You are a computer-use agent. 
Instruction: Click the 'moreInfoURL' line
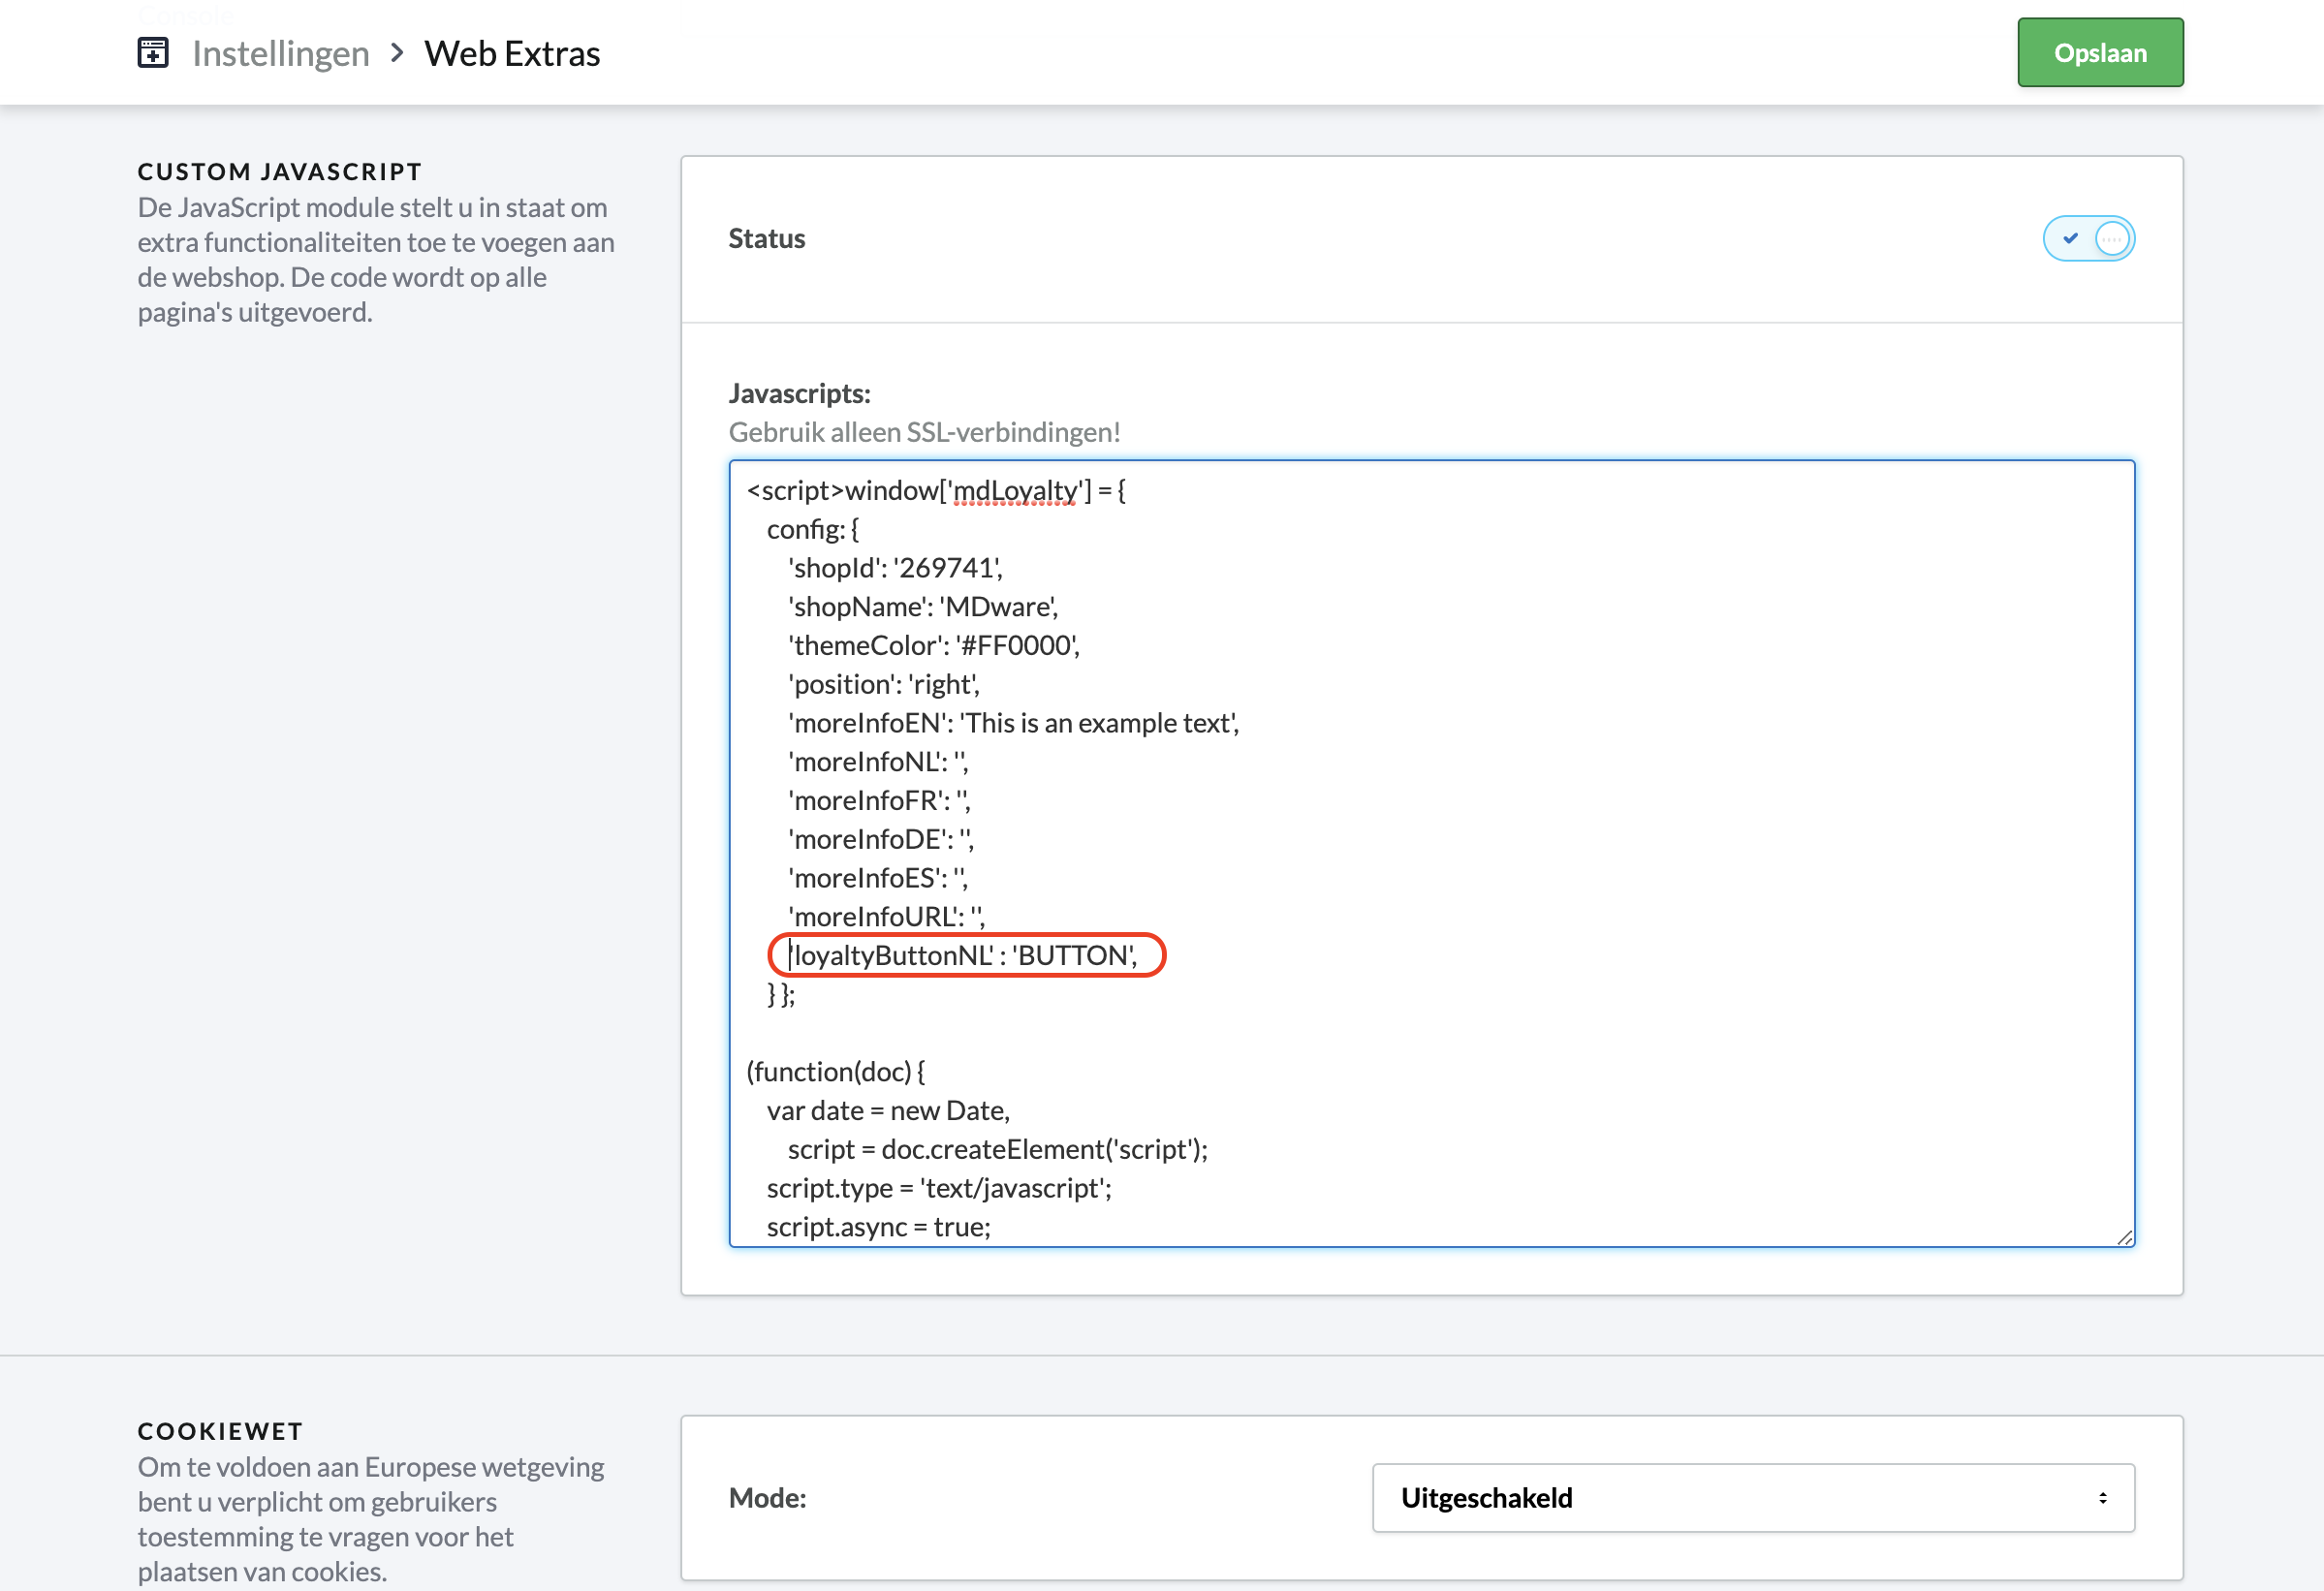tap(886, 917)
